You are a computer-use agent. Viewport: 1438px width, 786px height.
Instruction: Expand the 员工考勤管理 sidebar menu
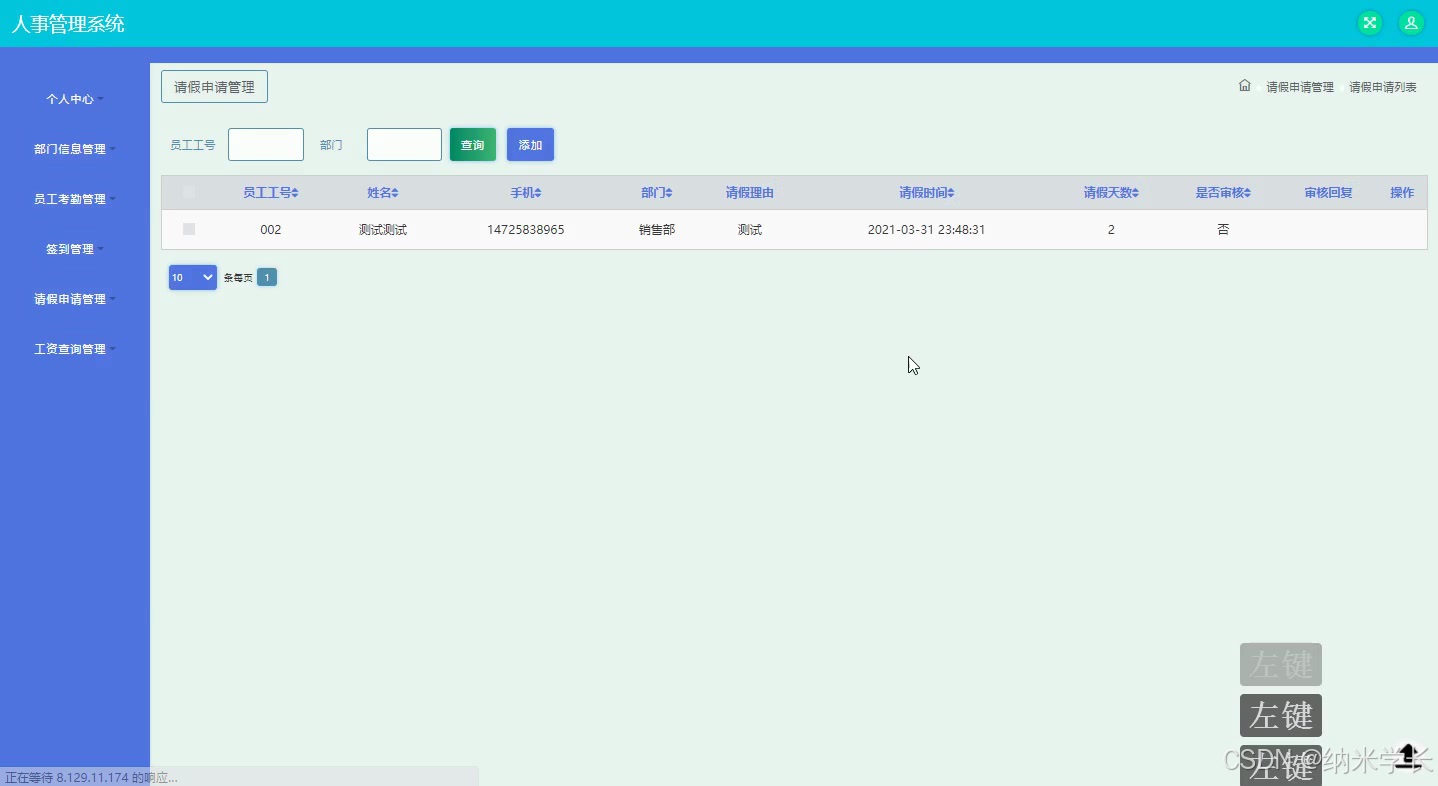[x=75, y=199]
